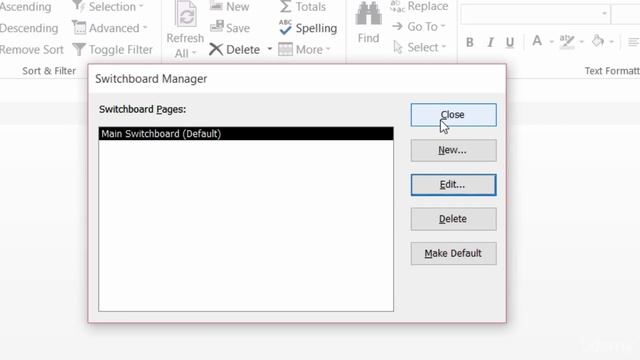This screenshot has height=360, width=640.
Task: Click Make Default button
Action: pyautogui.click(x=453, y=253)
